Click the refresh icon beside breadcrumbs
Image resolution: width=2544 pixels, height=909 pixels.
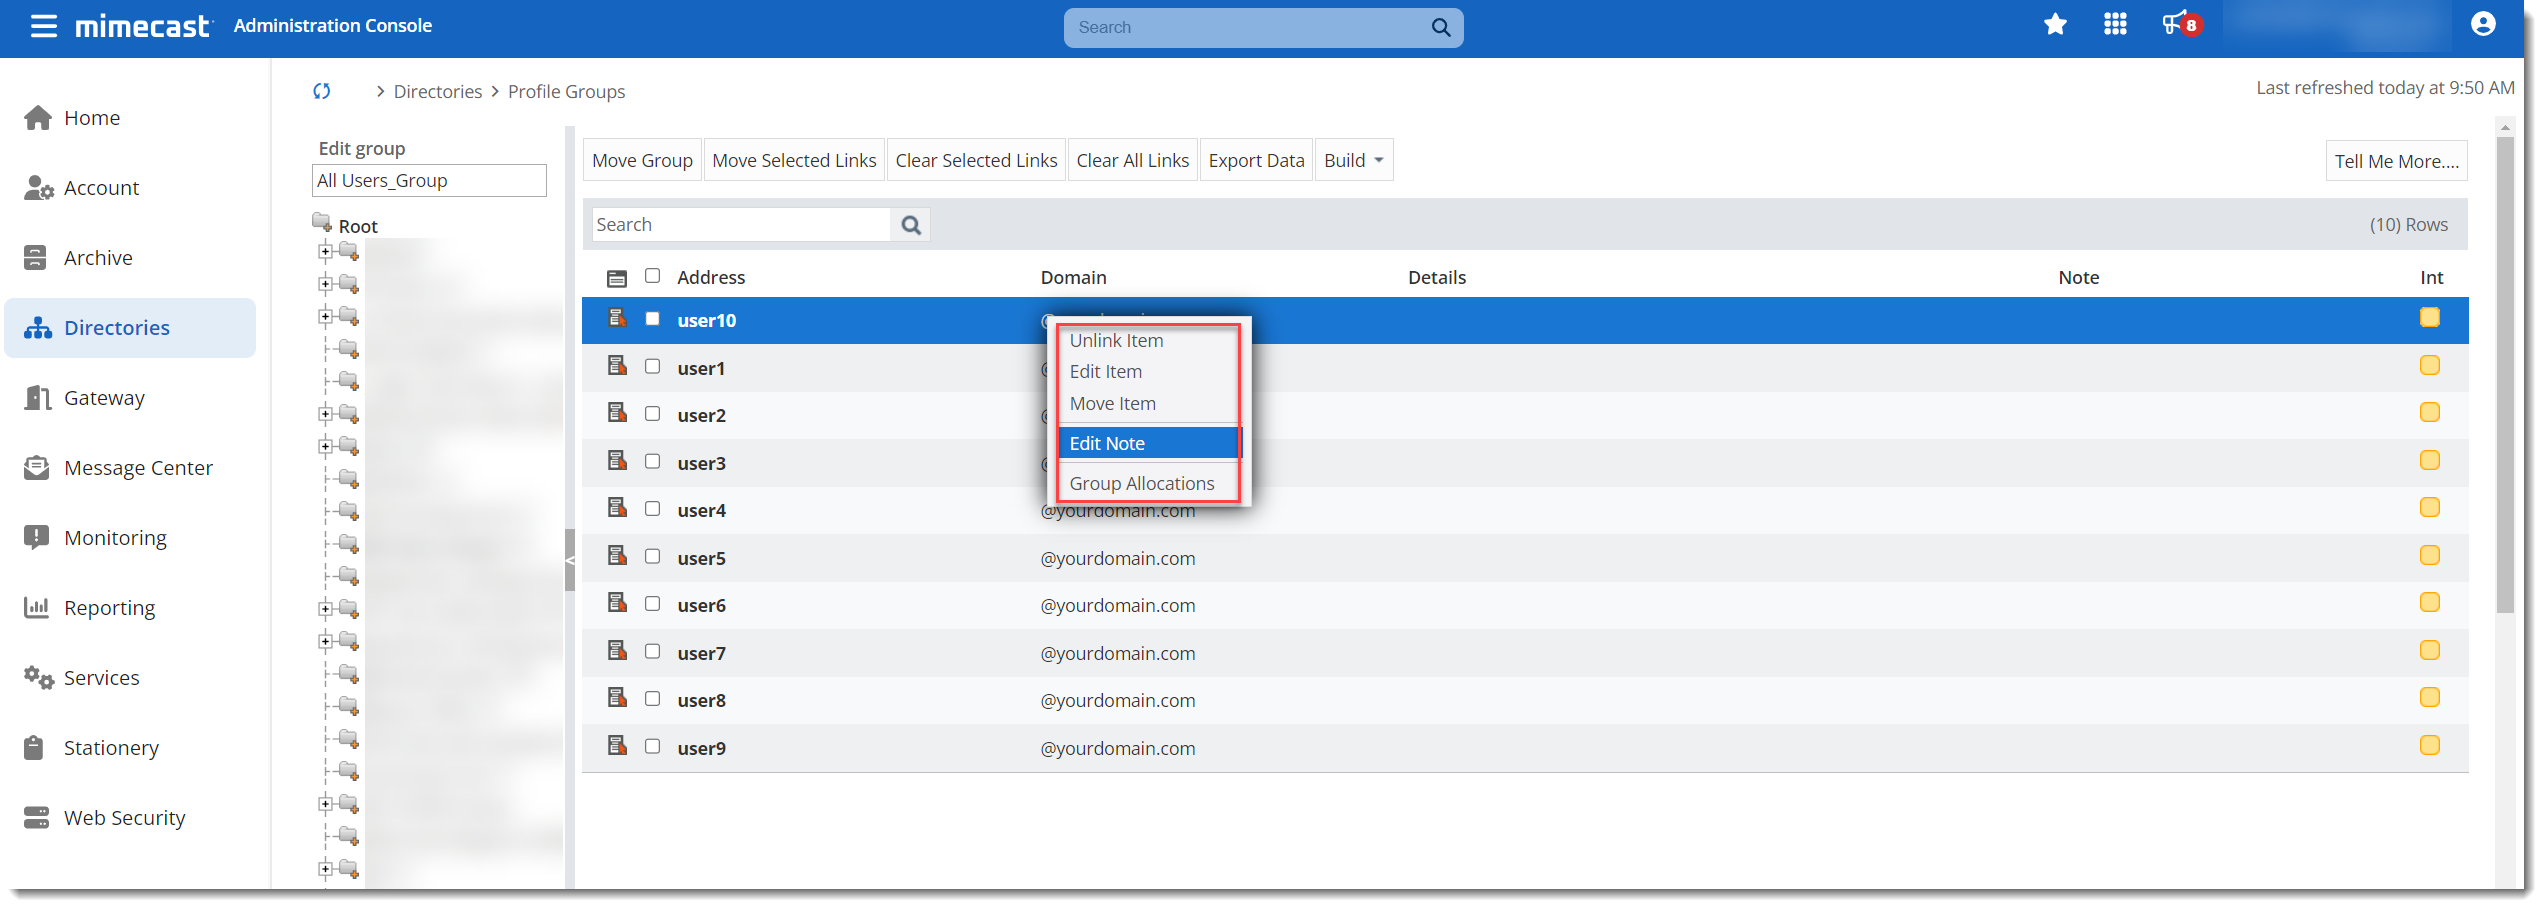(321, 91)
